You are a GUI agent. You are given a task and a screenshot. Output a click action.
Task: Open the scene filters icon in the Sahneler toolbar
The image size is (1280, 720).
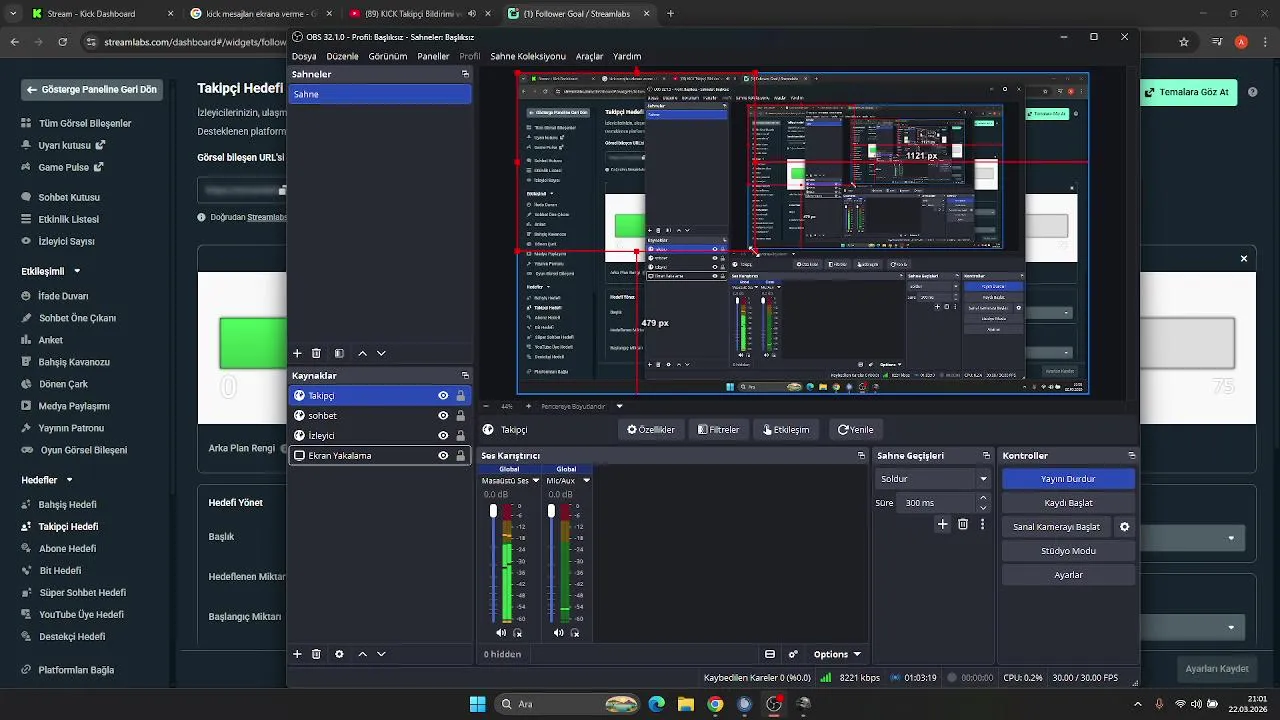339,353
